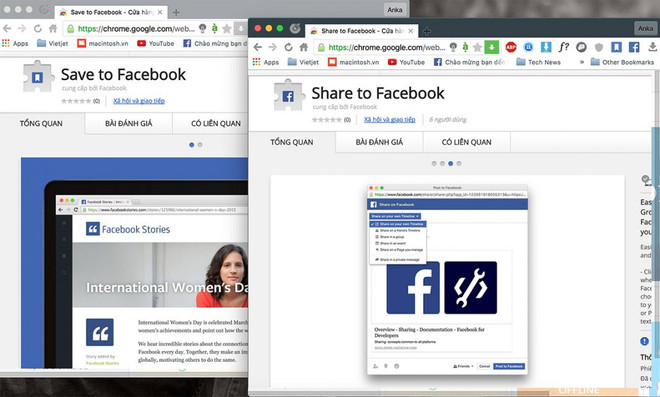Expand hidden bookmarks with the » chevron
Viewport: 660px width, 397px height.
pos(582,62)
